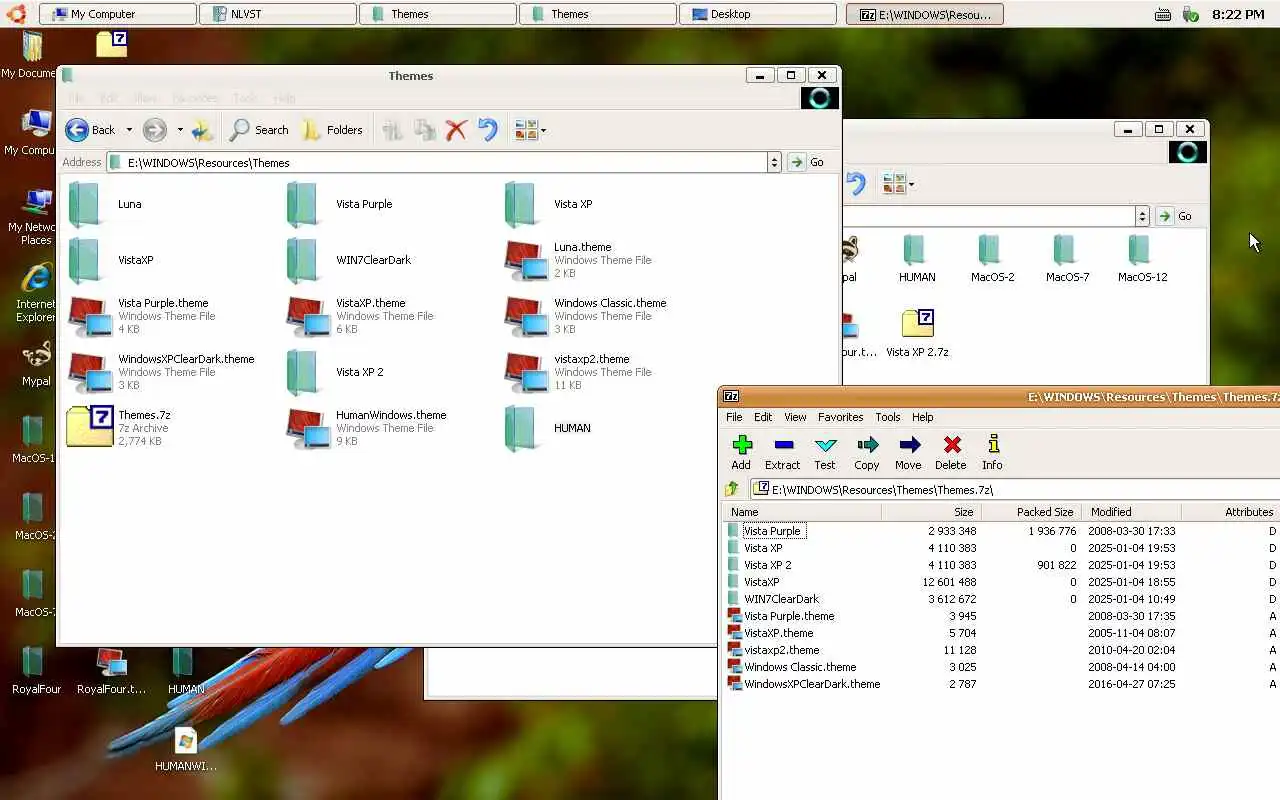Click Test in the 7-Zip toolbar
1280x800 pixels.
(825, 452)
